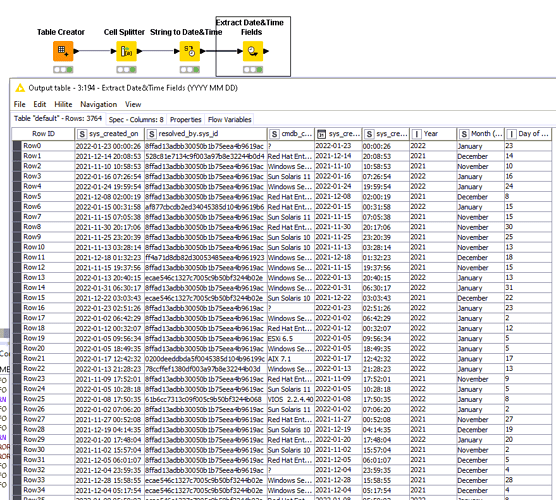
Task: Click cell 2021-12-14 20:08:53 in Row1
Action: tap(110, 156)
